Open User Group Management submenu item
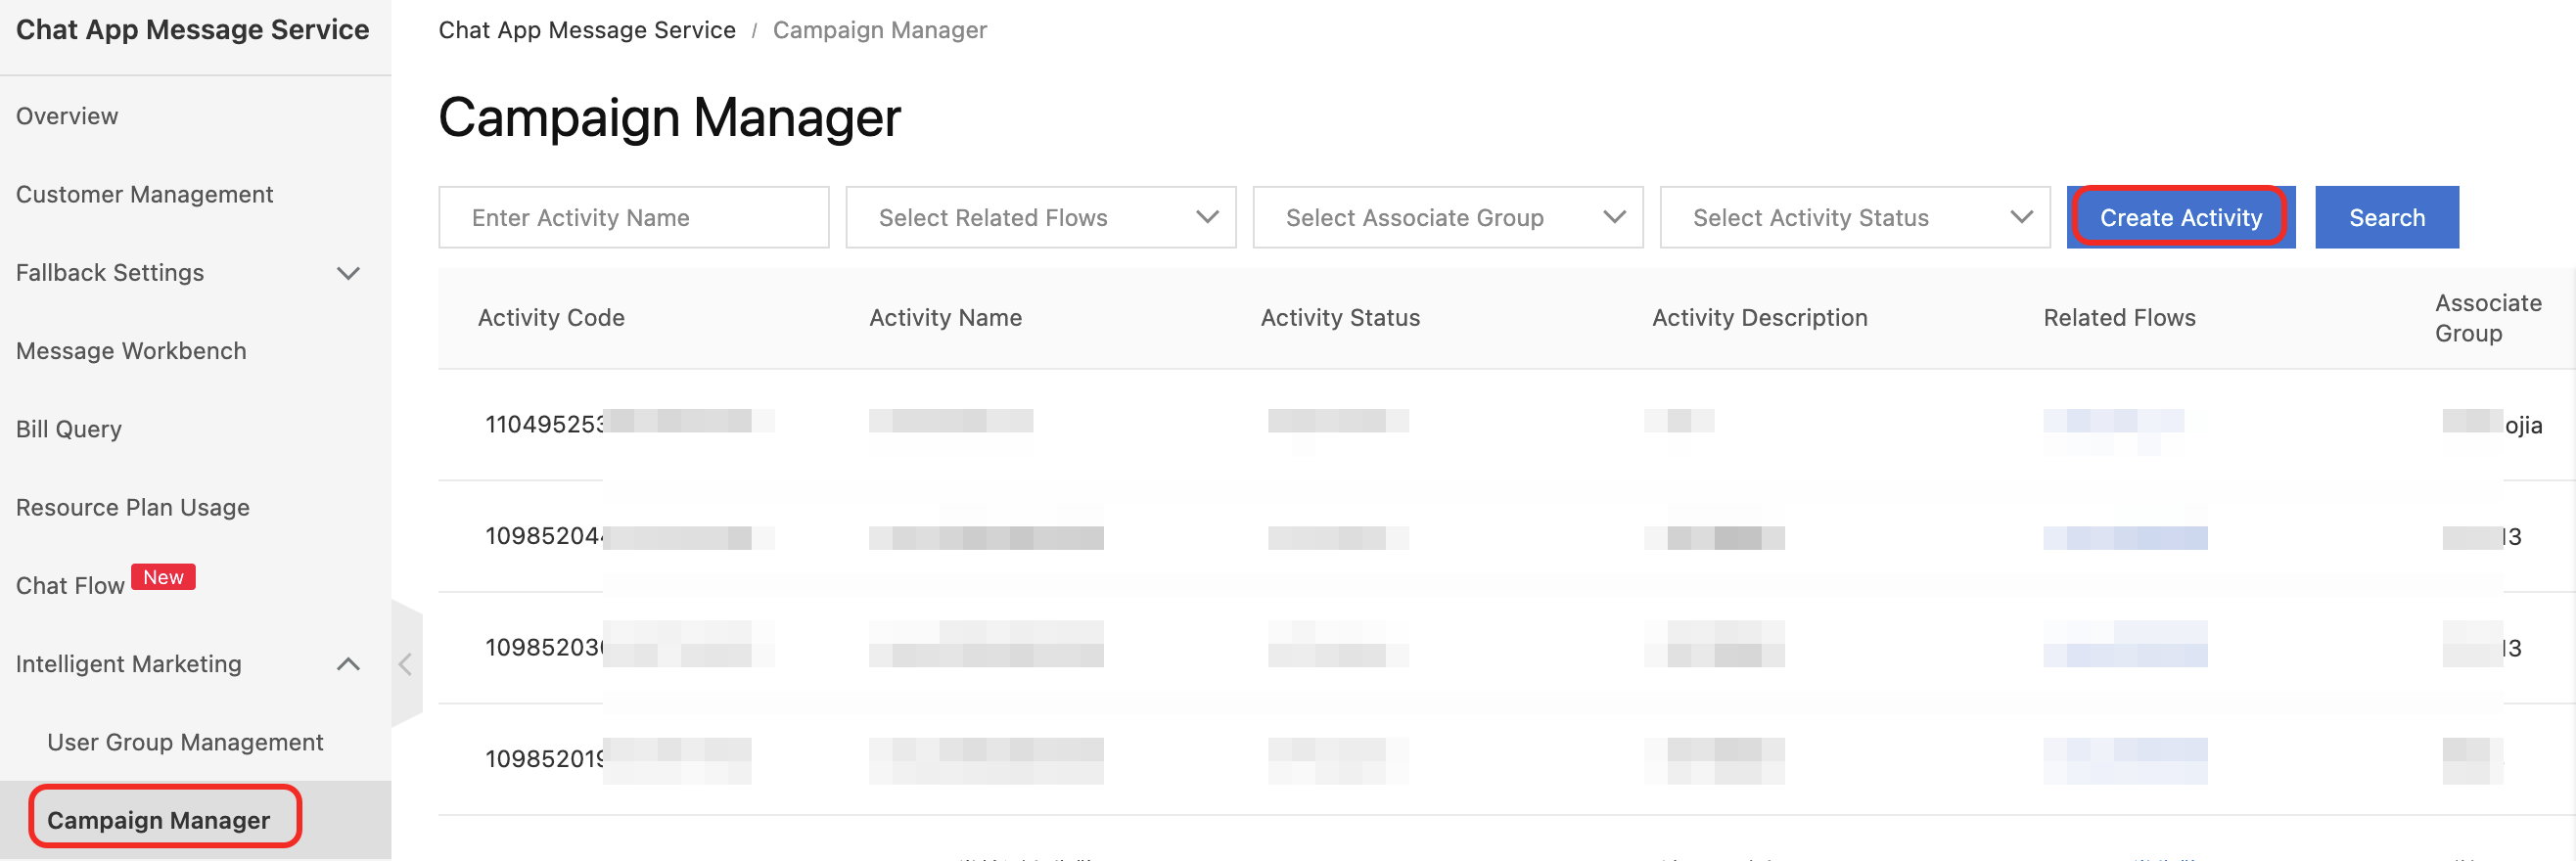 pyautogui.click(x=185, y=742)
